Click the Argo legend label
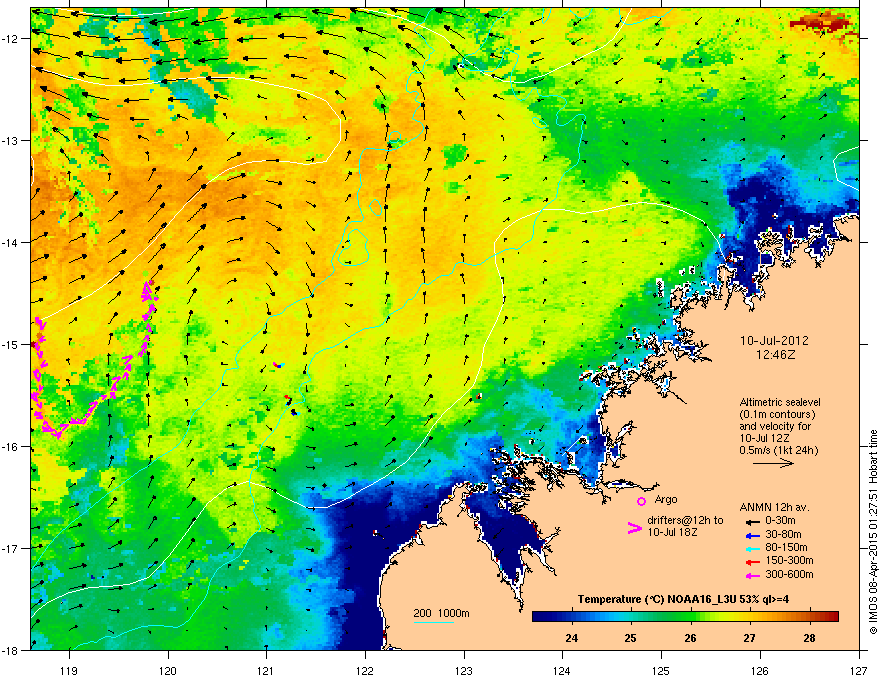The image size is (880, 680). click(x=666, y=499)
